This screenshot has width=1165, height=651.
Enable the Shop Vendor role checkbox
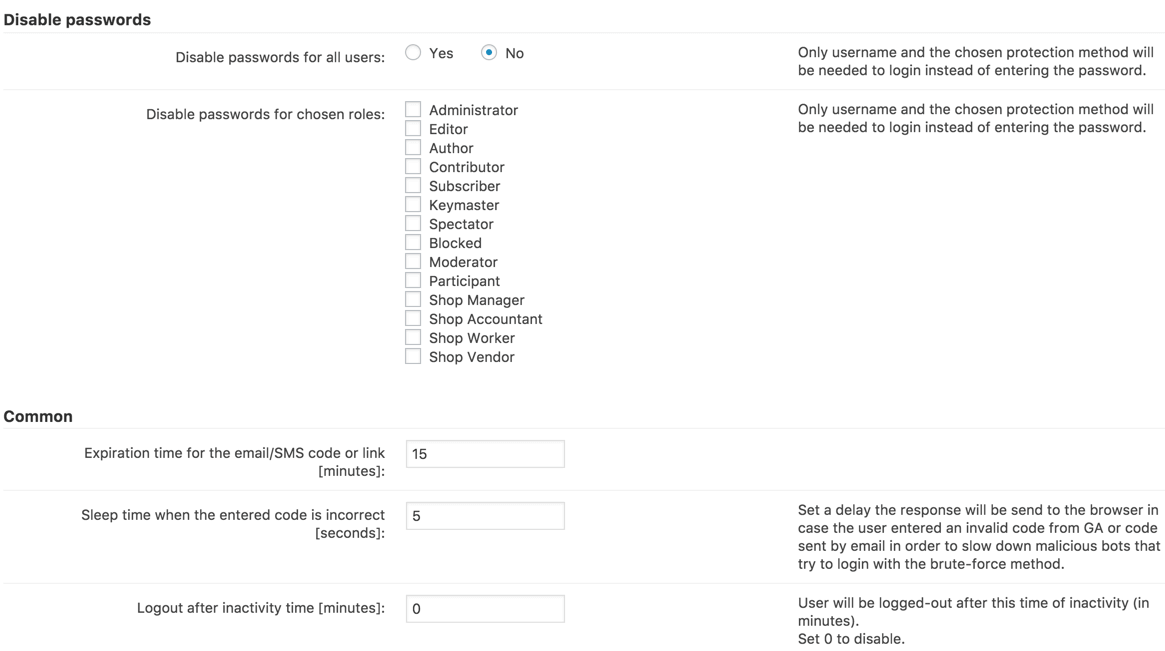pos(413,356)
